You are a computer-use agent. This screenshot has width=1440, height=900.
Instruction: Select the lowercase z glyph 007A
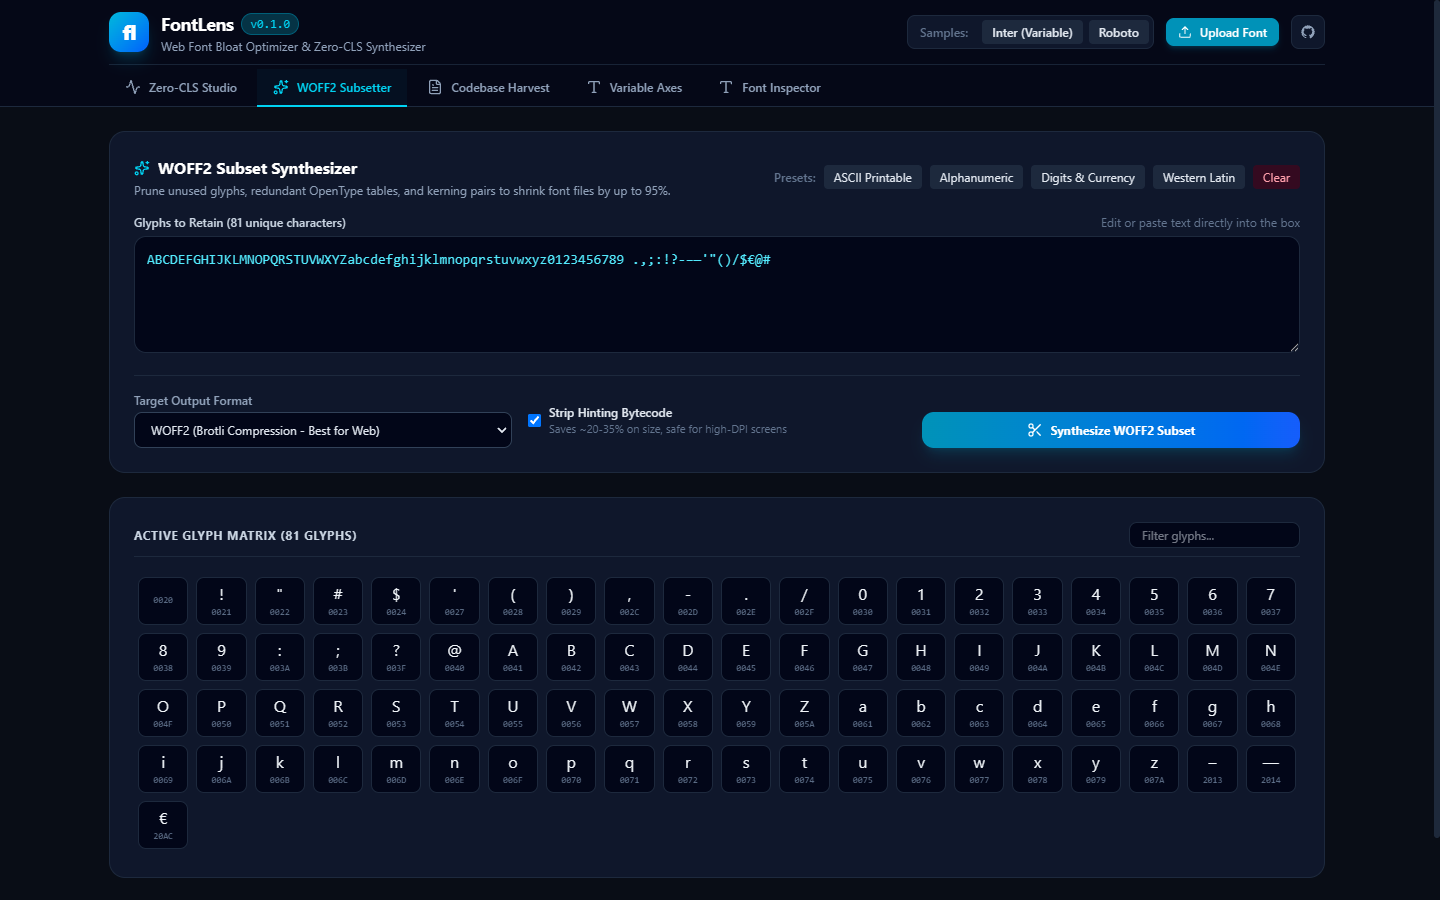pyautogui.click(x=1154, y=769)
